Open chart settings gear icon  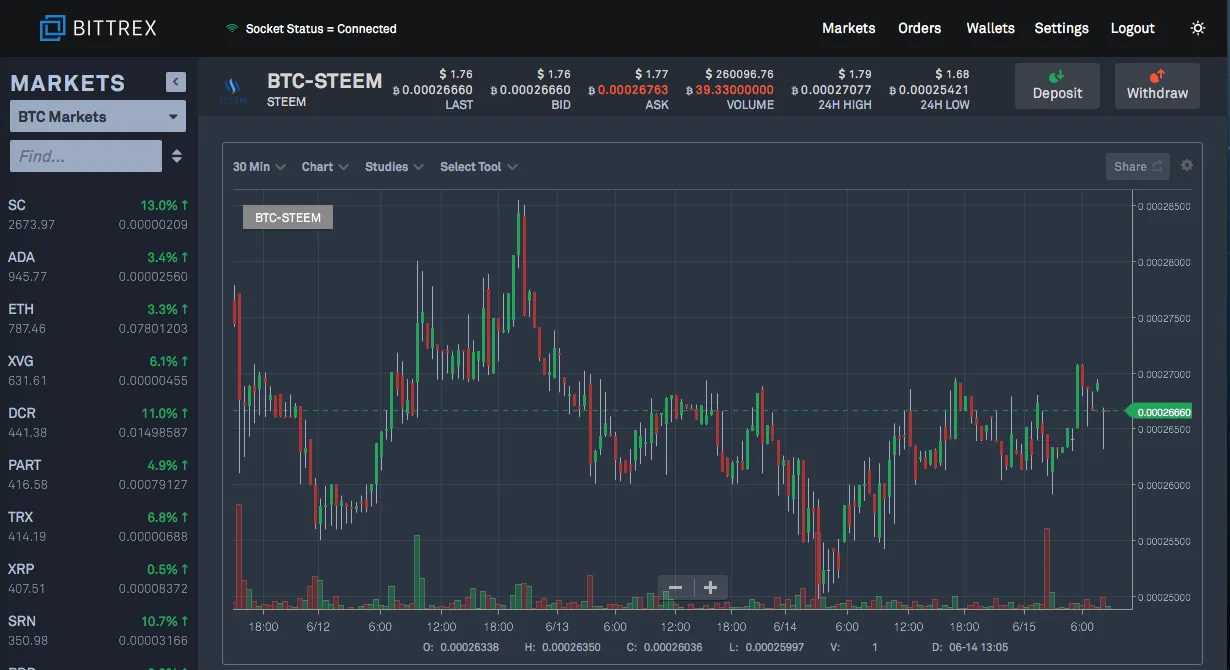[1187, 166]
